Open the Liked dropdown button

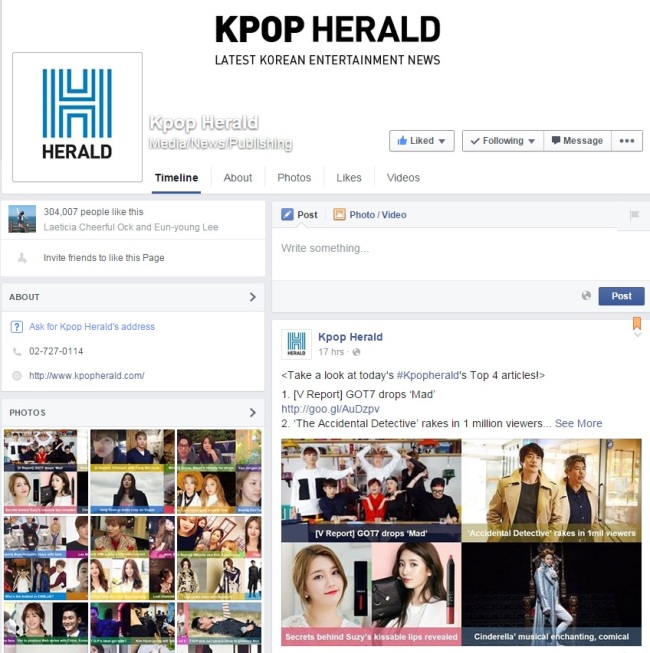(421, 141)
